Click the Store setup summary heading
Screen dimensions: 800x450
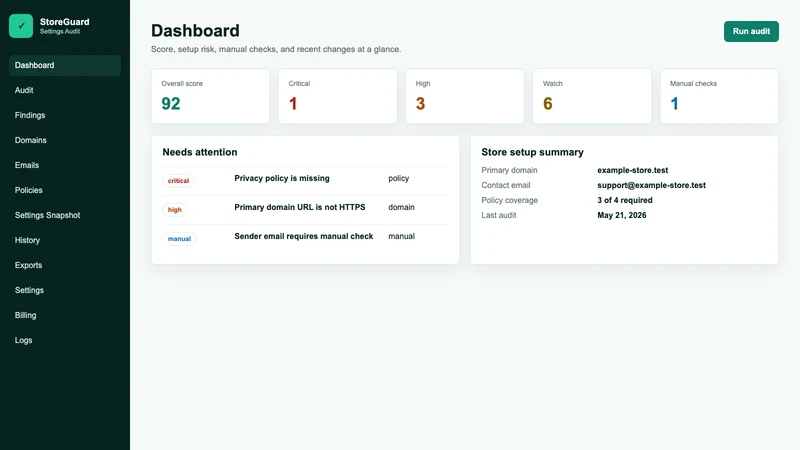(x=532, y=152)
